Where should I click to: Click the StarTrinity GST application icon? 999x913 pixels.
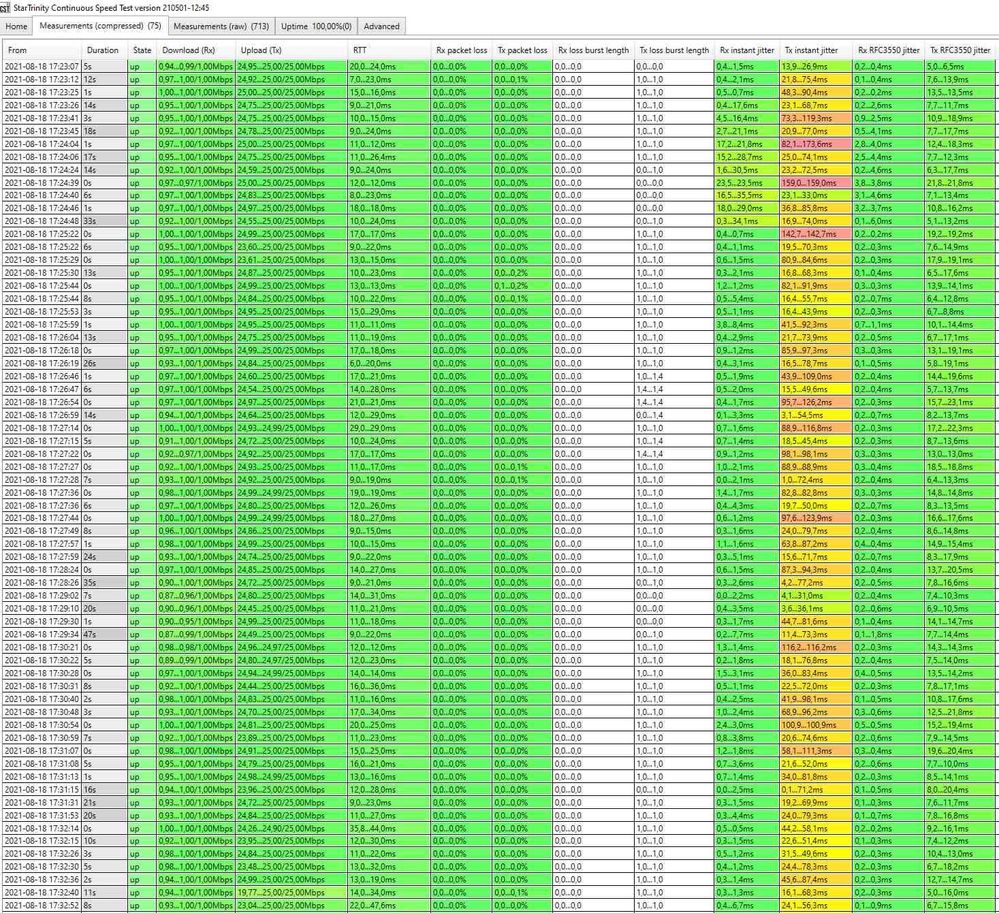point(7,7)
